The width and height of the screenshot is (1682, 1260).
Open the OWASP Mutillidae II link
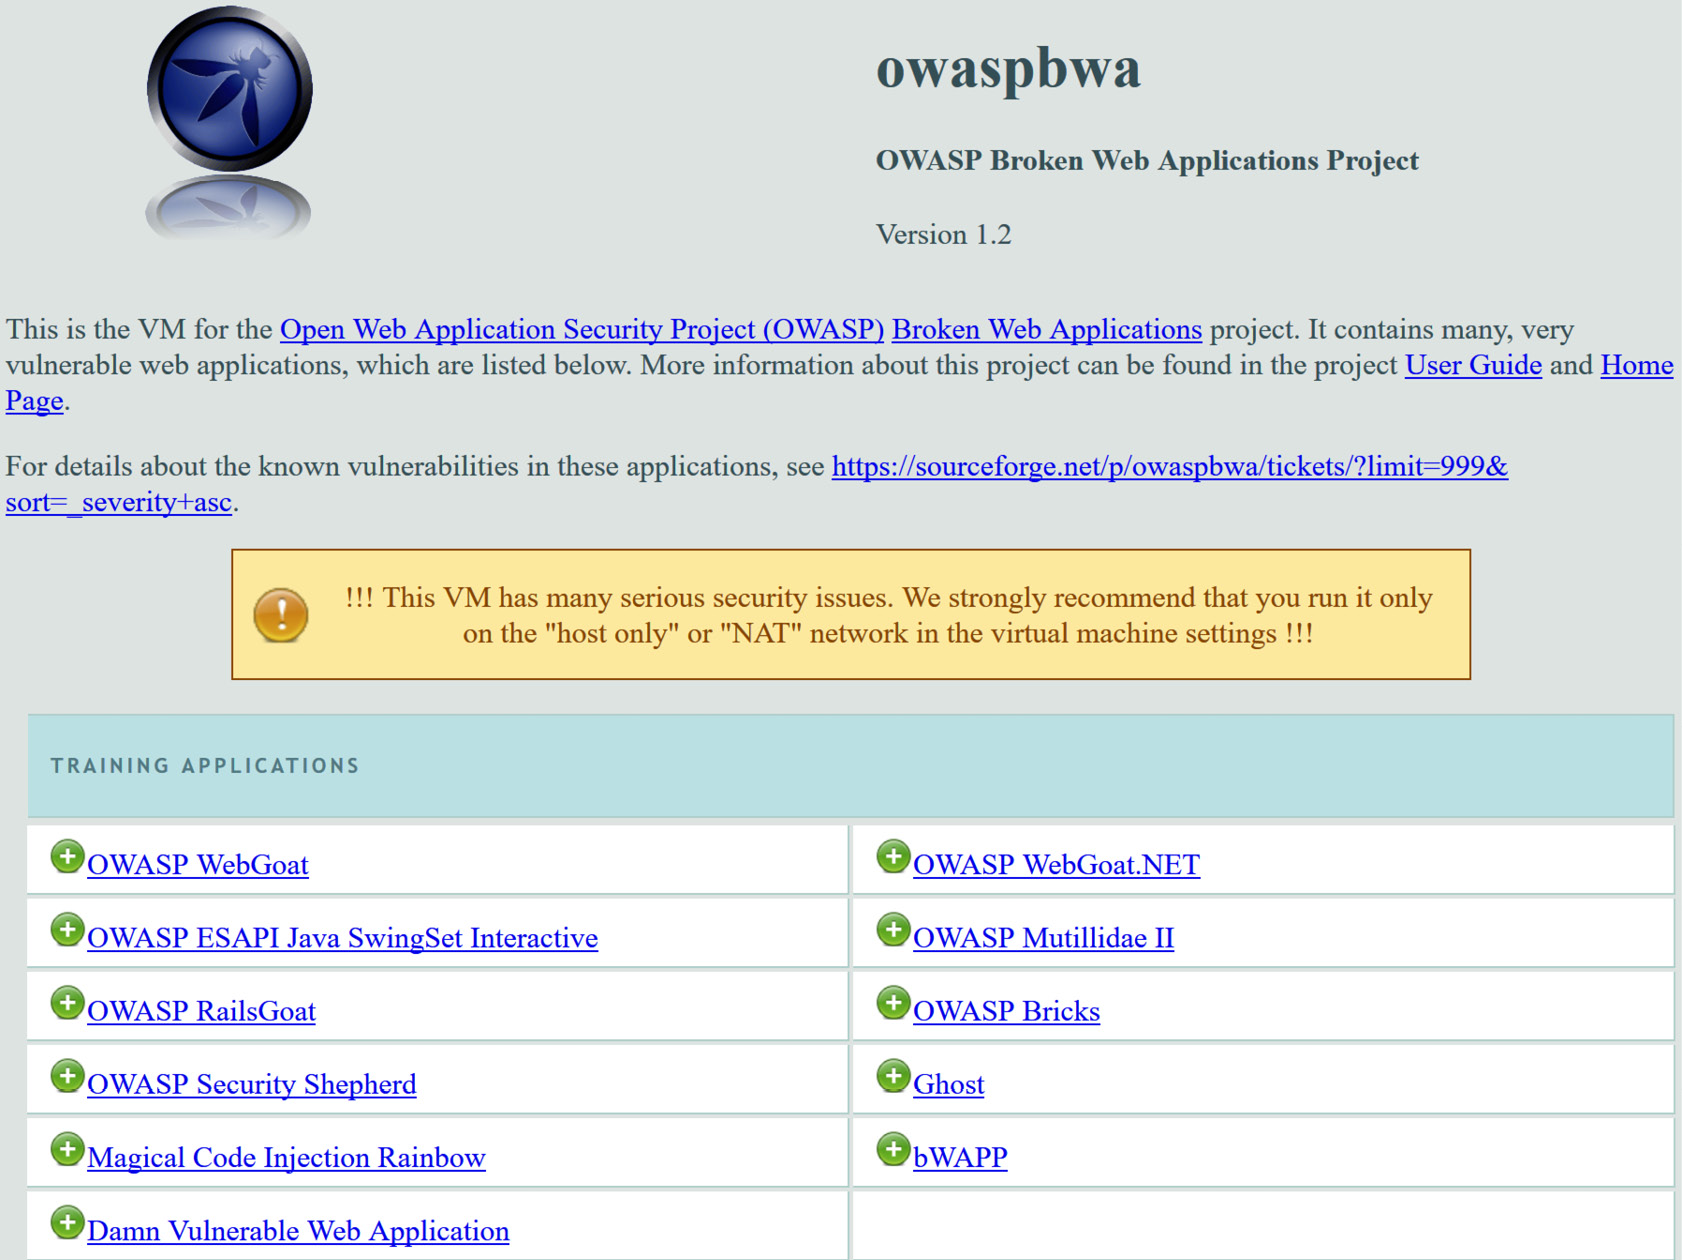click(x=1043, y=938)
